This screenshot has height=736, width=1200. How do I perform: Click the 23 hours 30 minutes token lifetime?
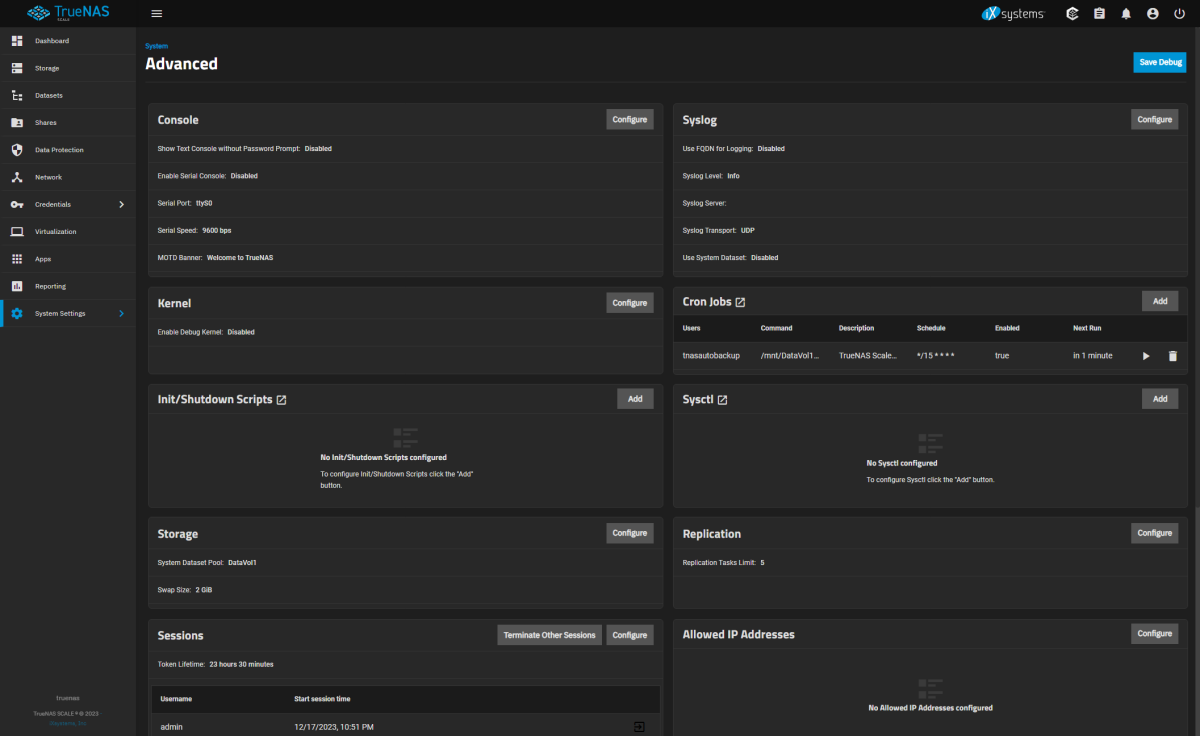click(241, 664)
